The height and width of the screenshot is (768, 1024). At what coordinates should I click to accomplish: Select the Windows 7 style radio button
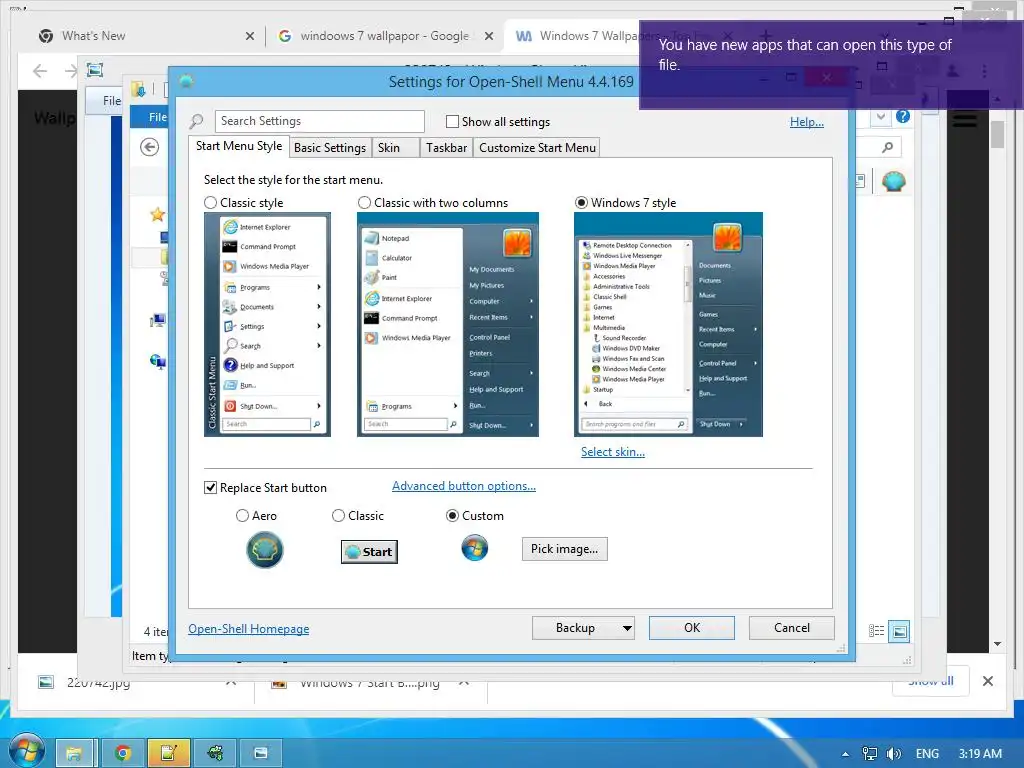581,203
